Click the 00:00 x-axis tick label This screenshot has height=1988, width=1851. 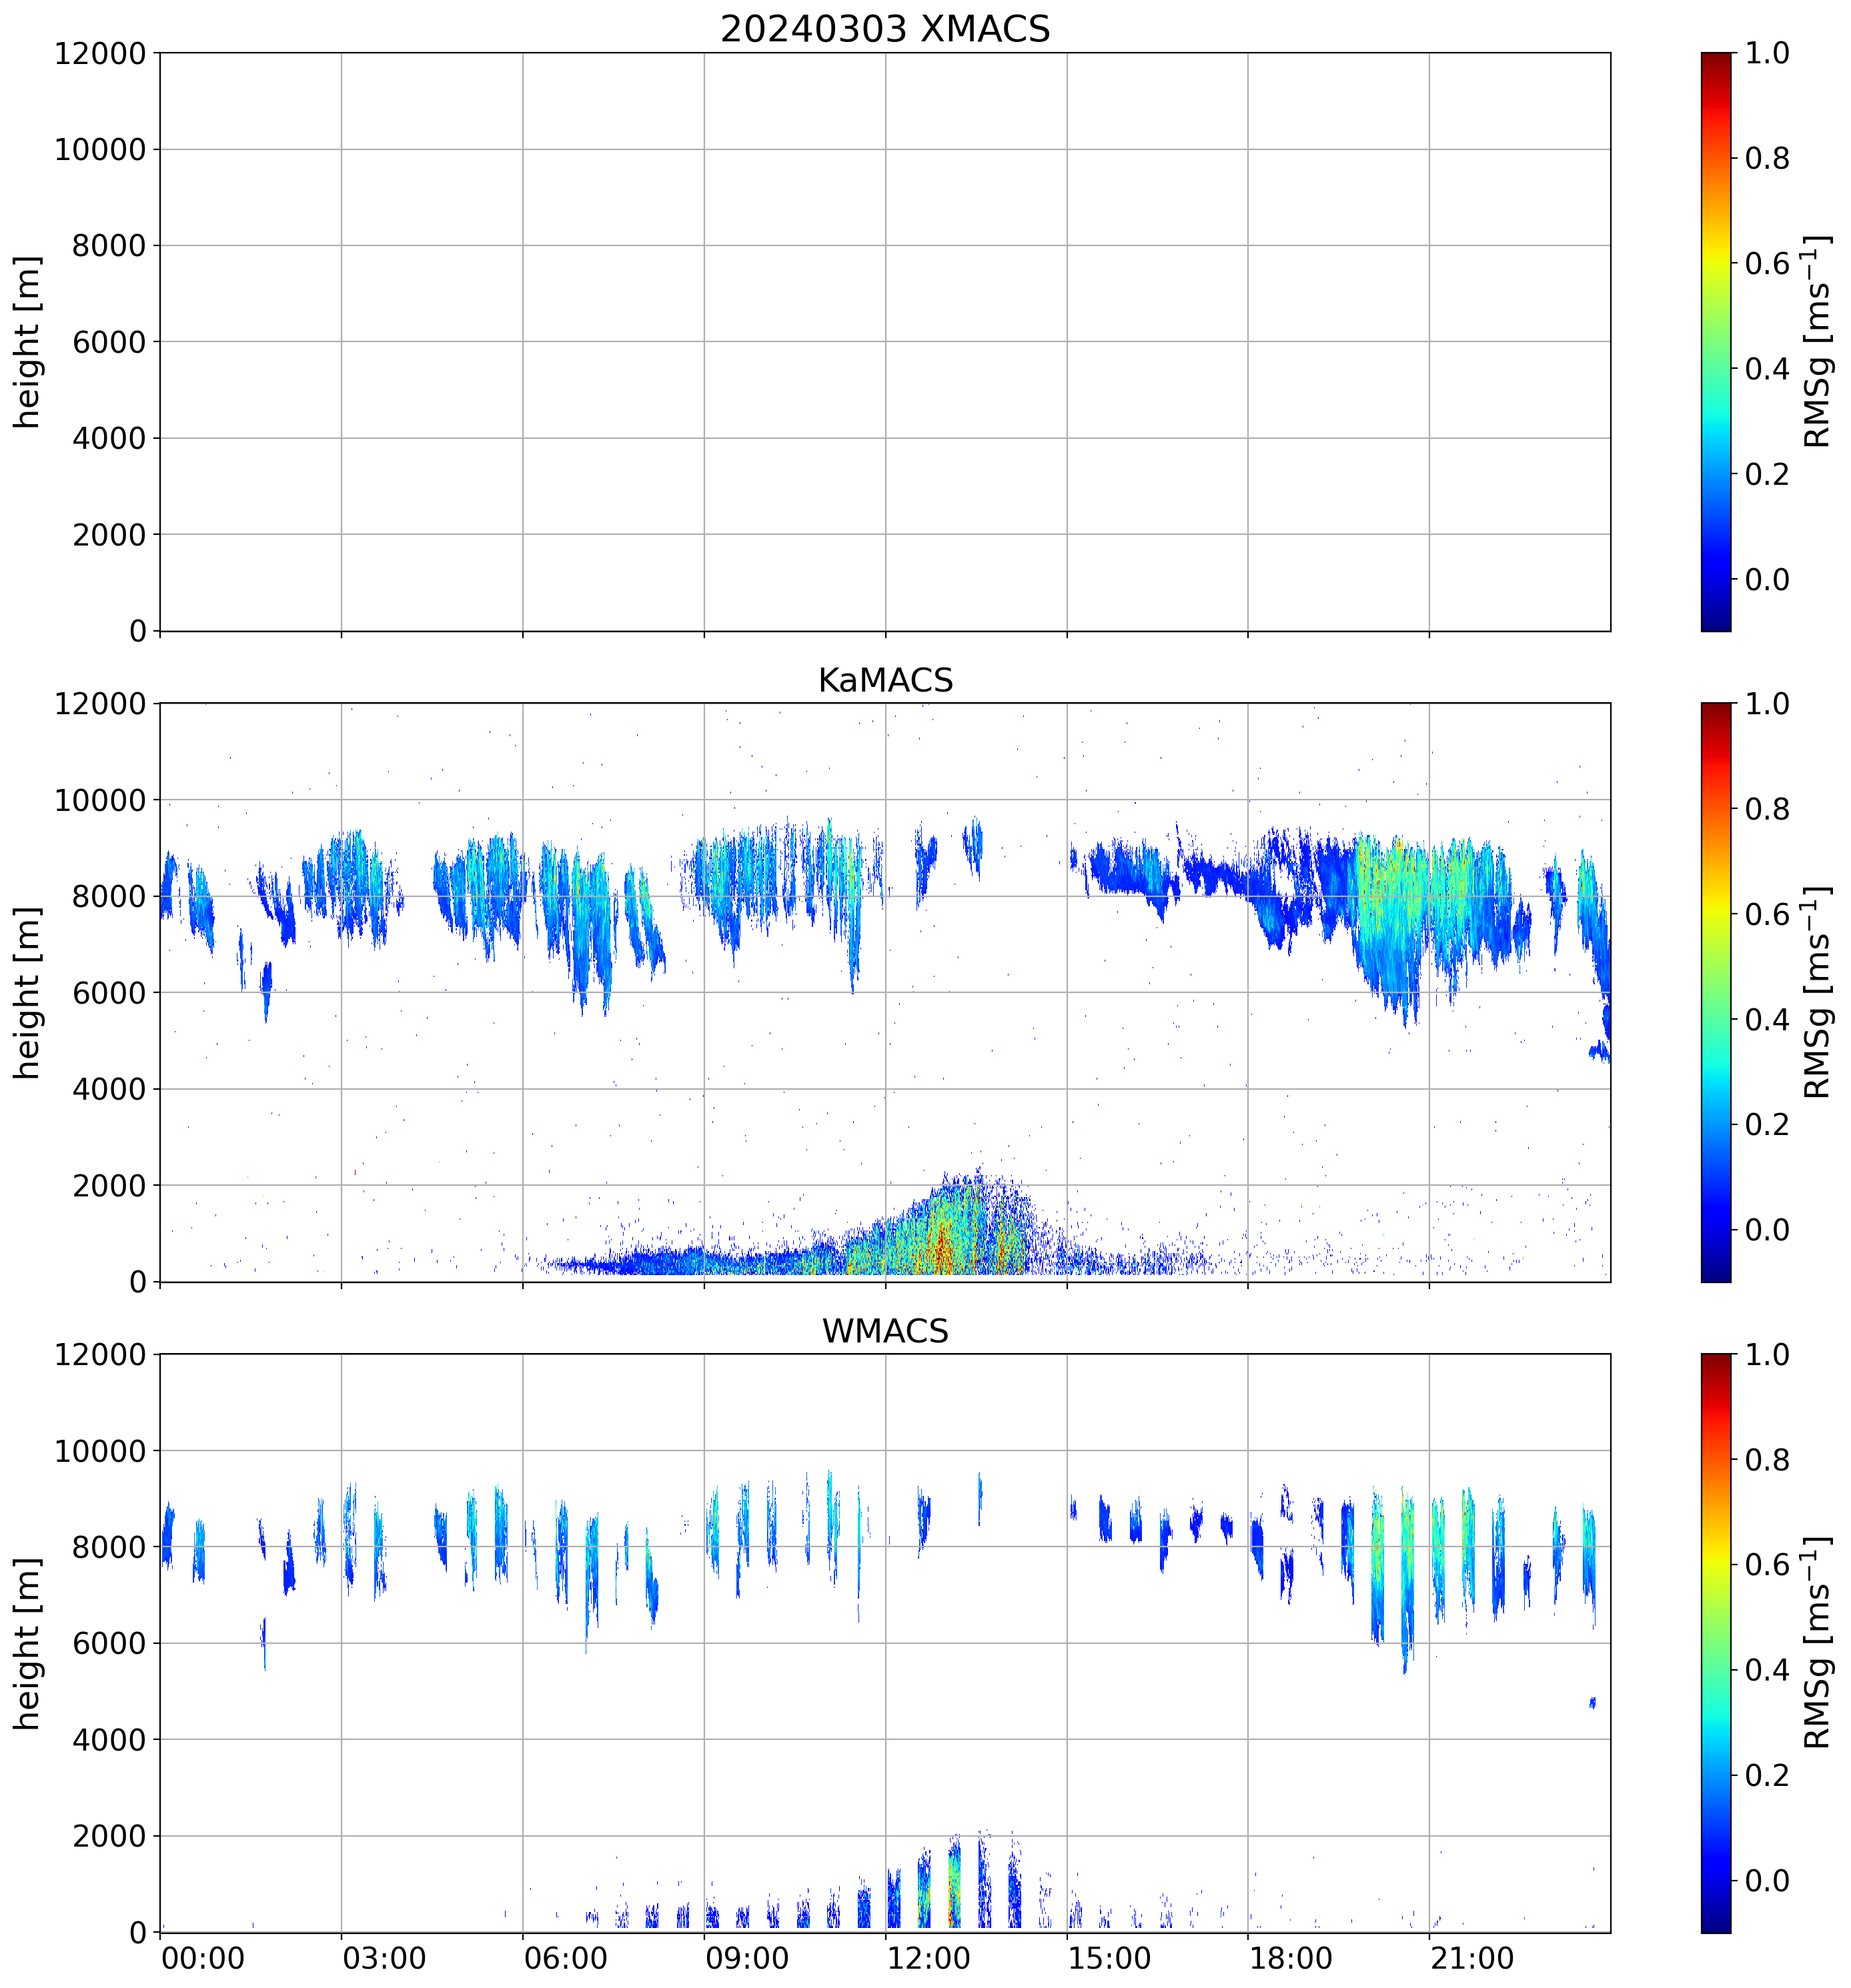point(203,1958)
